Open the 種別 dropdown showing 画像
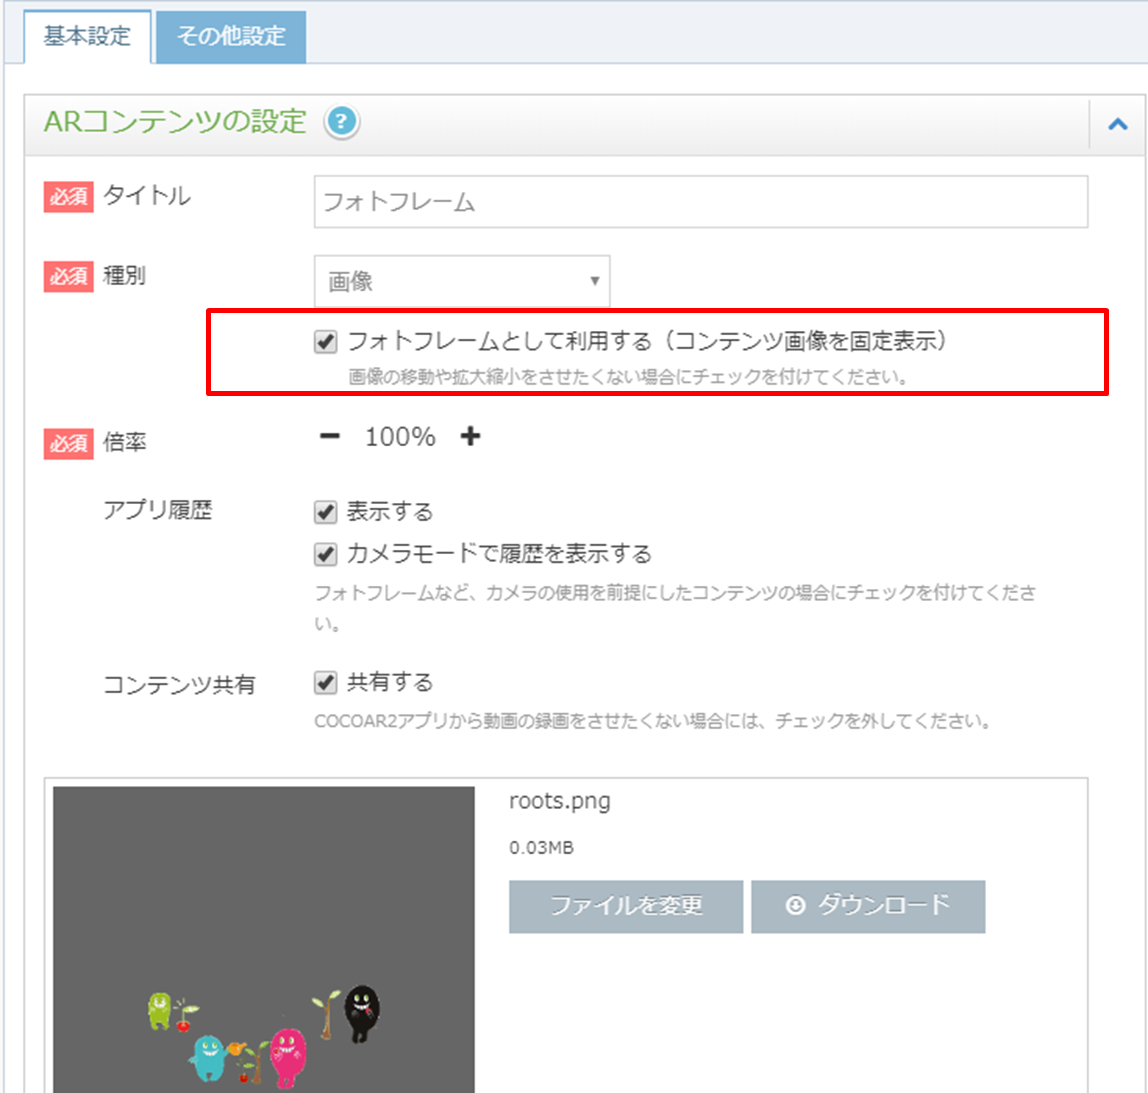This screenshot has height=1093, width=1148. point(462,281)
